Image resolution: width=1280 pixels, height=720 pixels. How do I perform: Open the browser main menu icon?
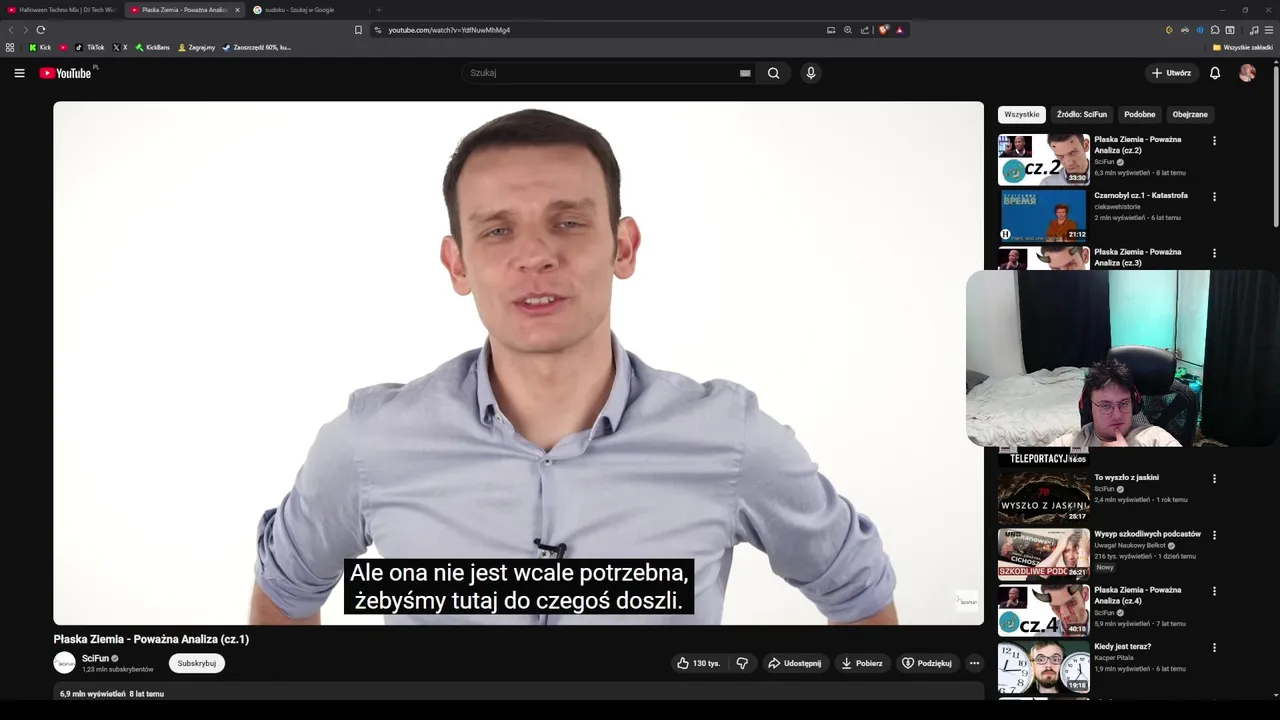click(1269, 30)
